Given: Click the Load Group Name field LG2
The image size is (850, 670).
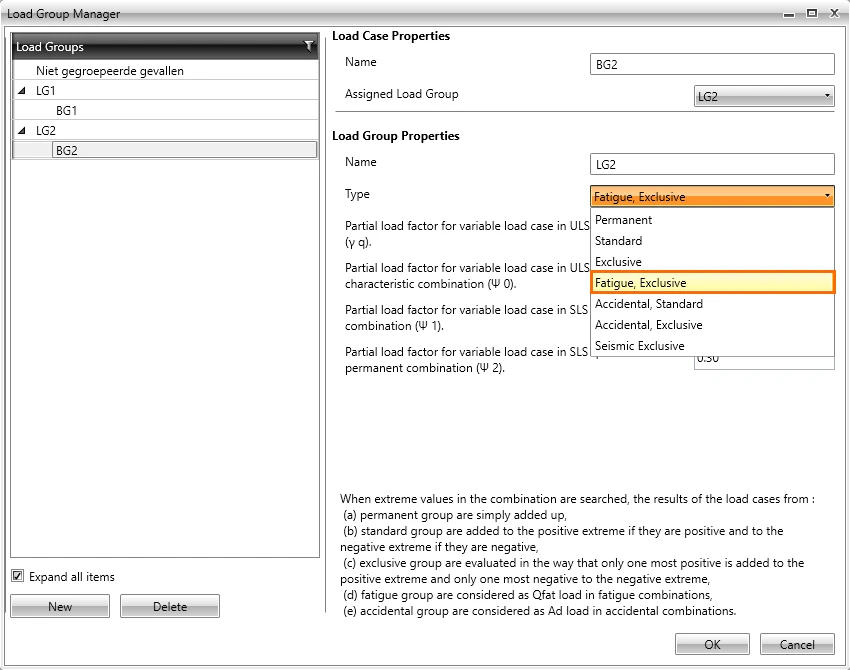Looking at the screenshot, I should tap(712, 164).
